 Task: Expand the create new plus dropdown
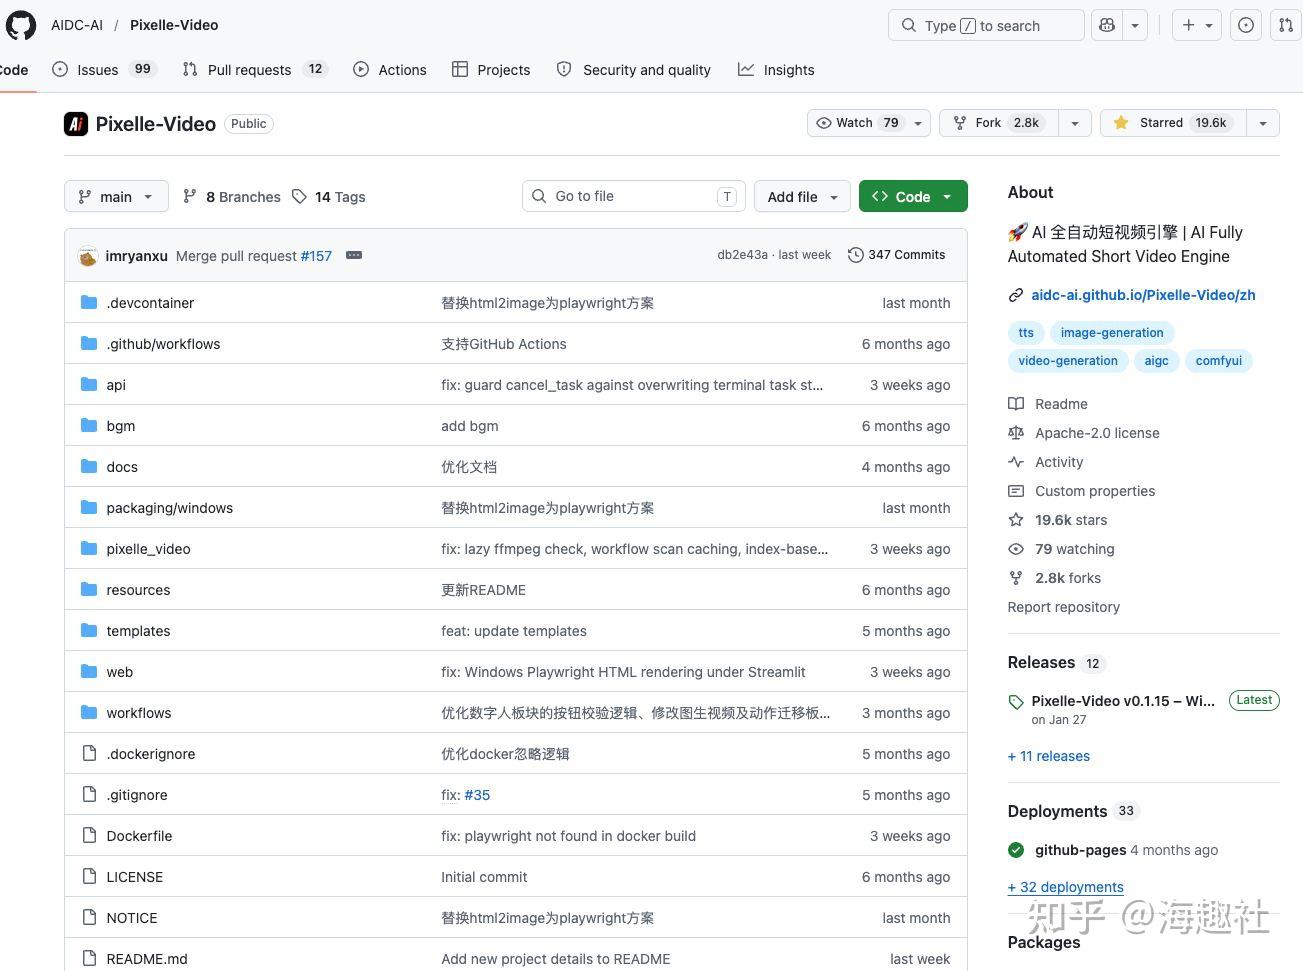pos(1197,25)
